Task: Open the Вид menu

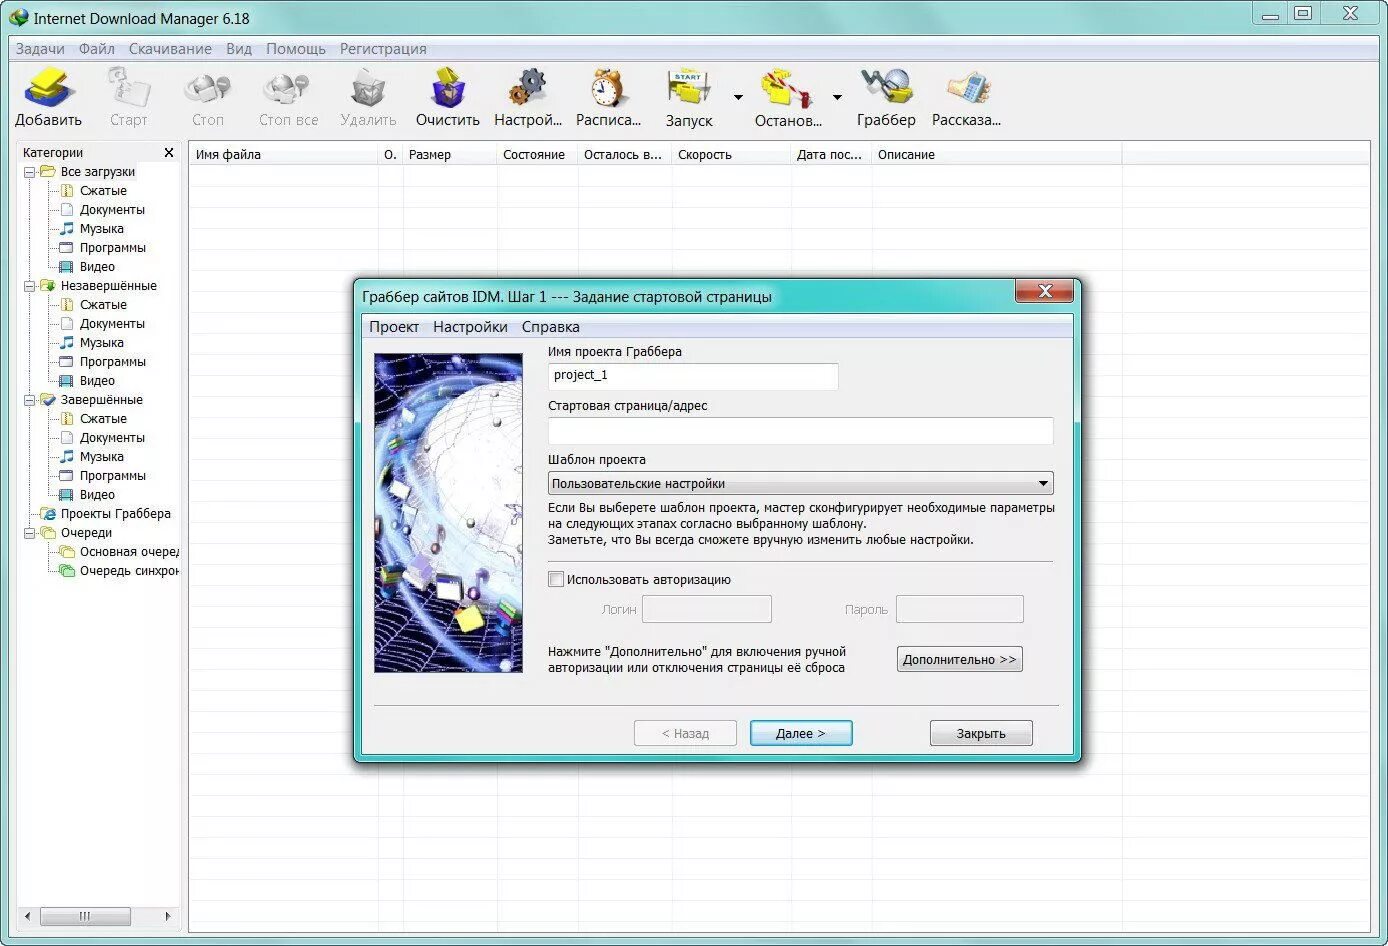Action: (239, 48)
